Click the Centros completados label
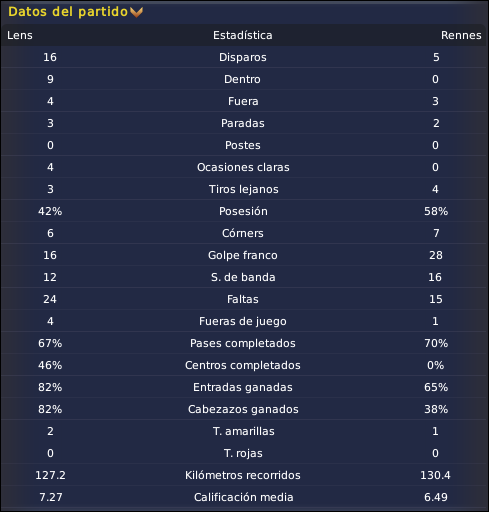 click(243, 365)
